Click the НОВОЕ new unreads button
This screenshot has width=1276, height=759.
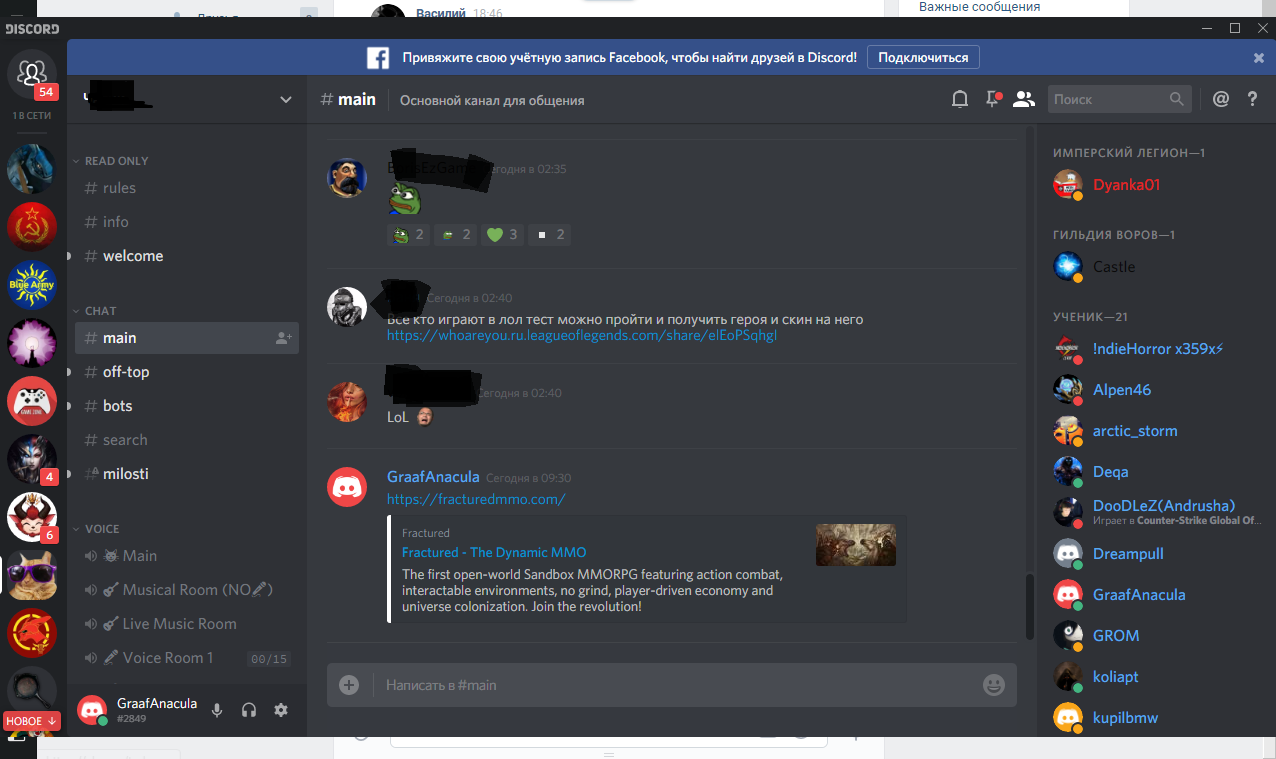[x=32, y=721]
